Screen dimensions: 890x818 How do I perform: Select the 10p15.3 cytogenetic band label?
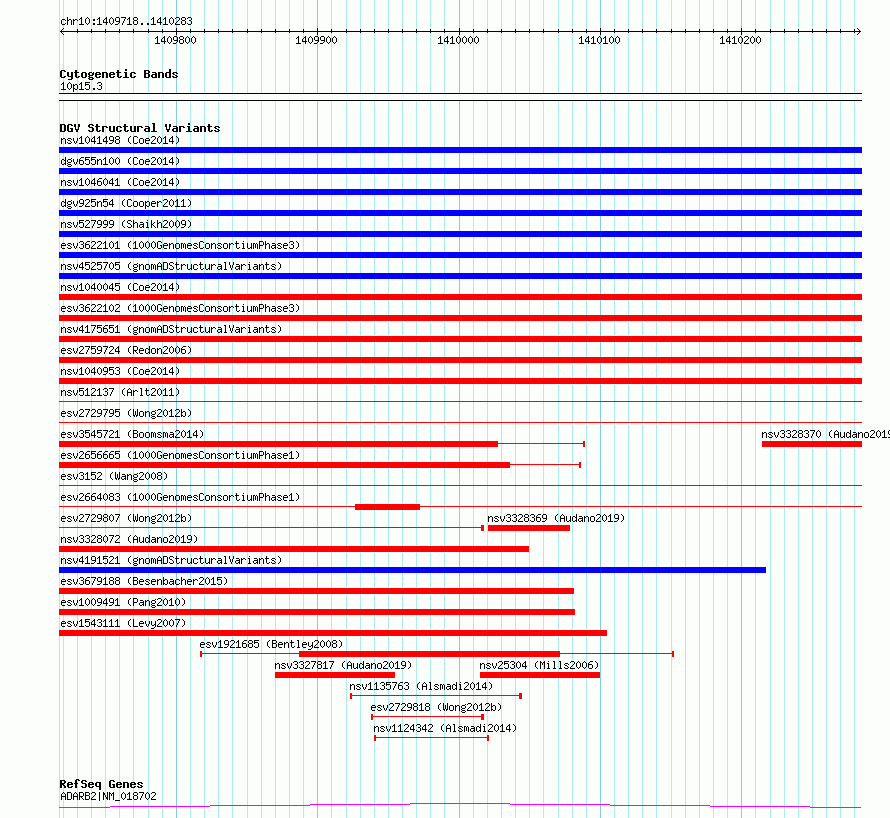click(81, 86)
